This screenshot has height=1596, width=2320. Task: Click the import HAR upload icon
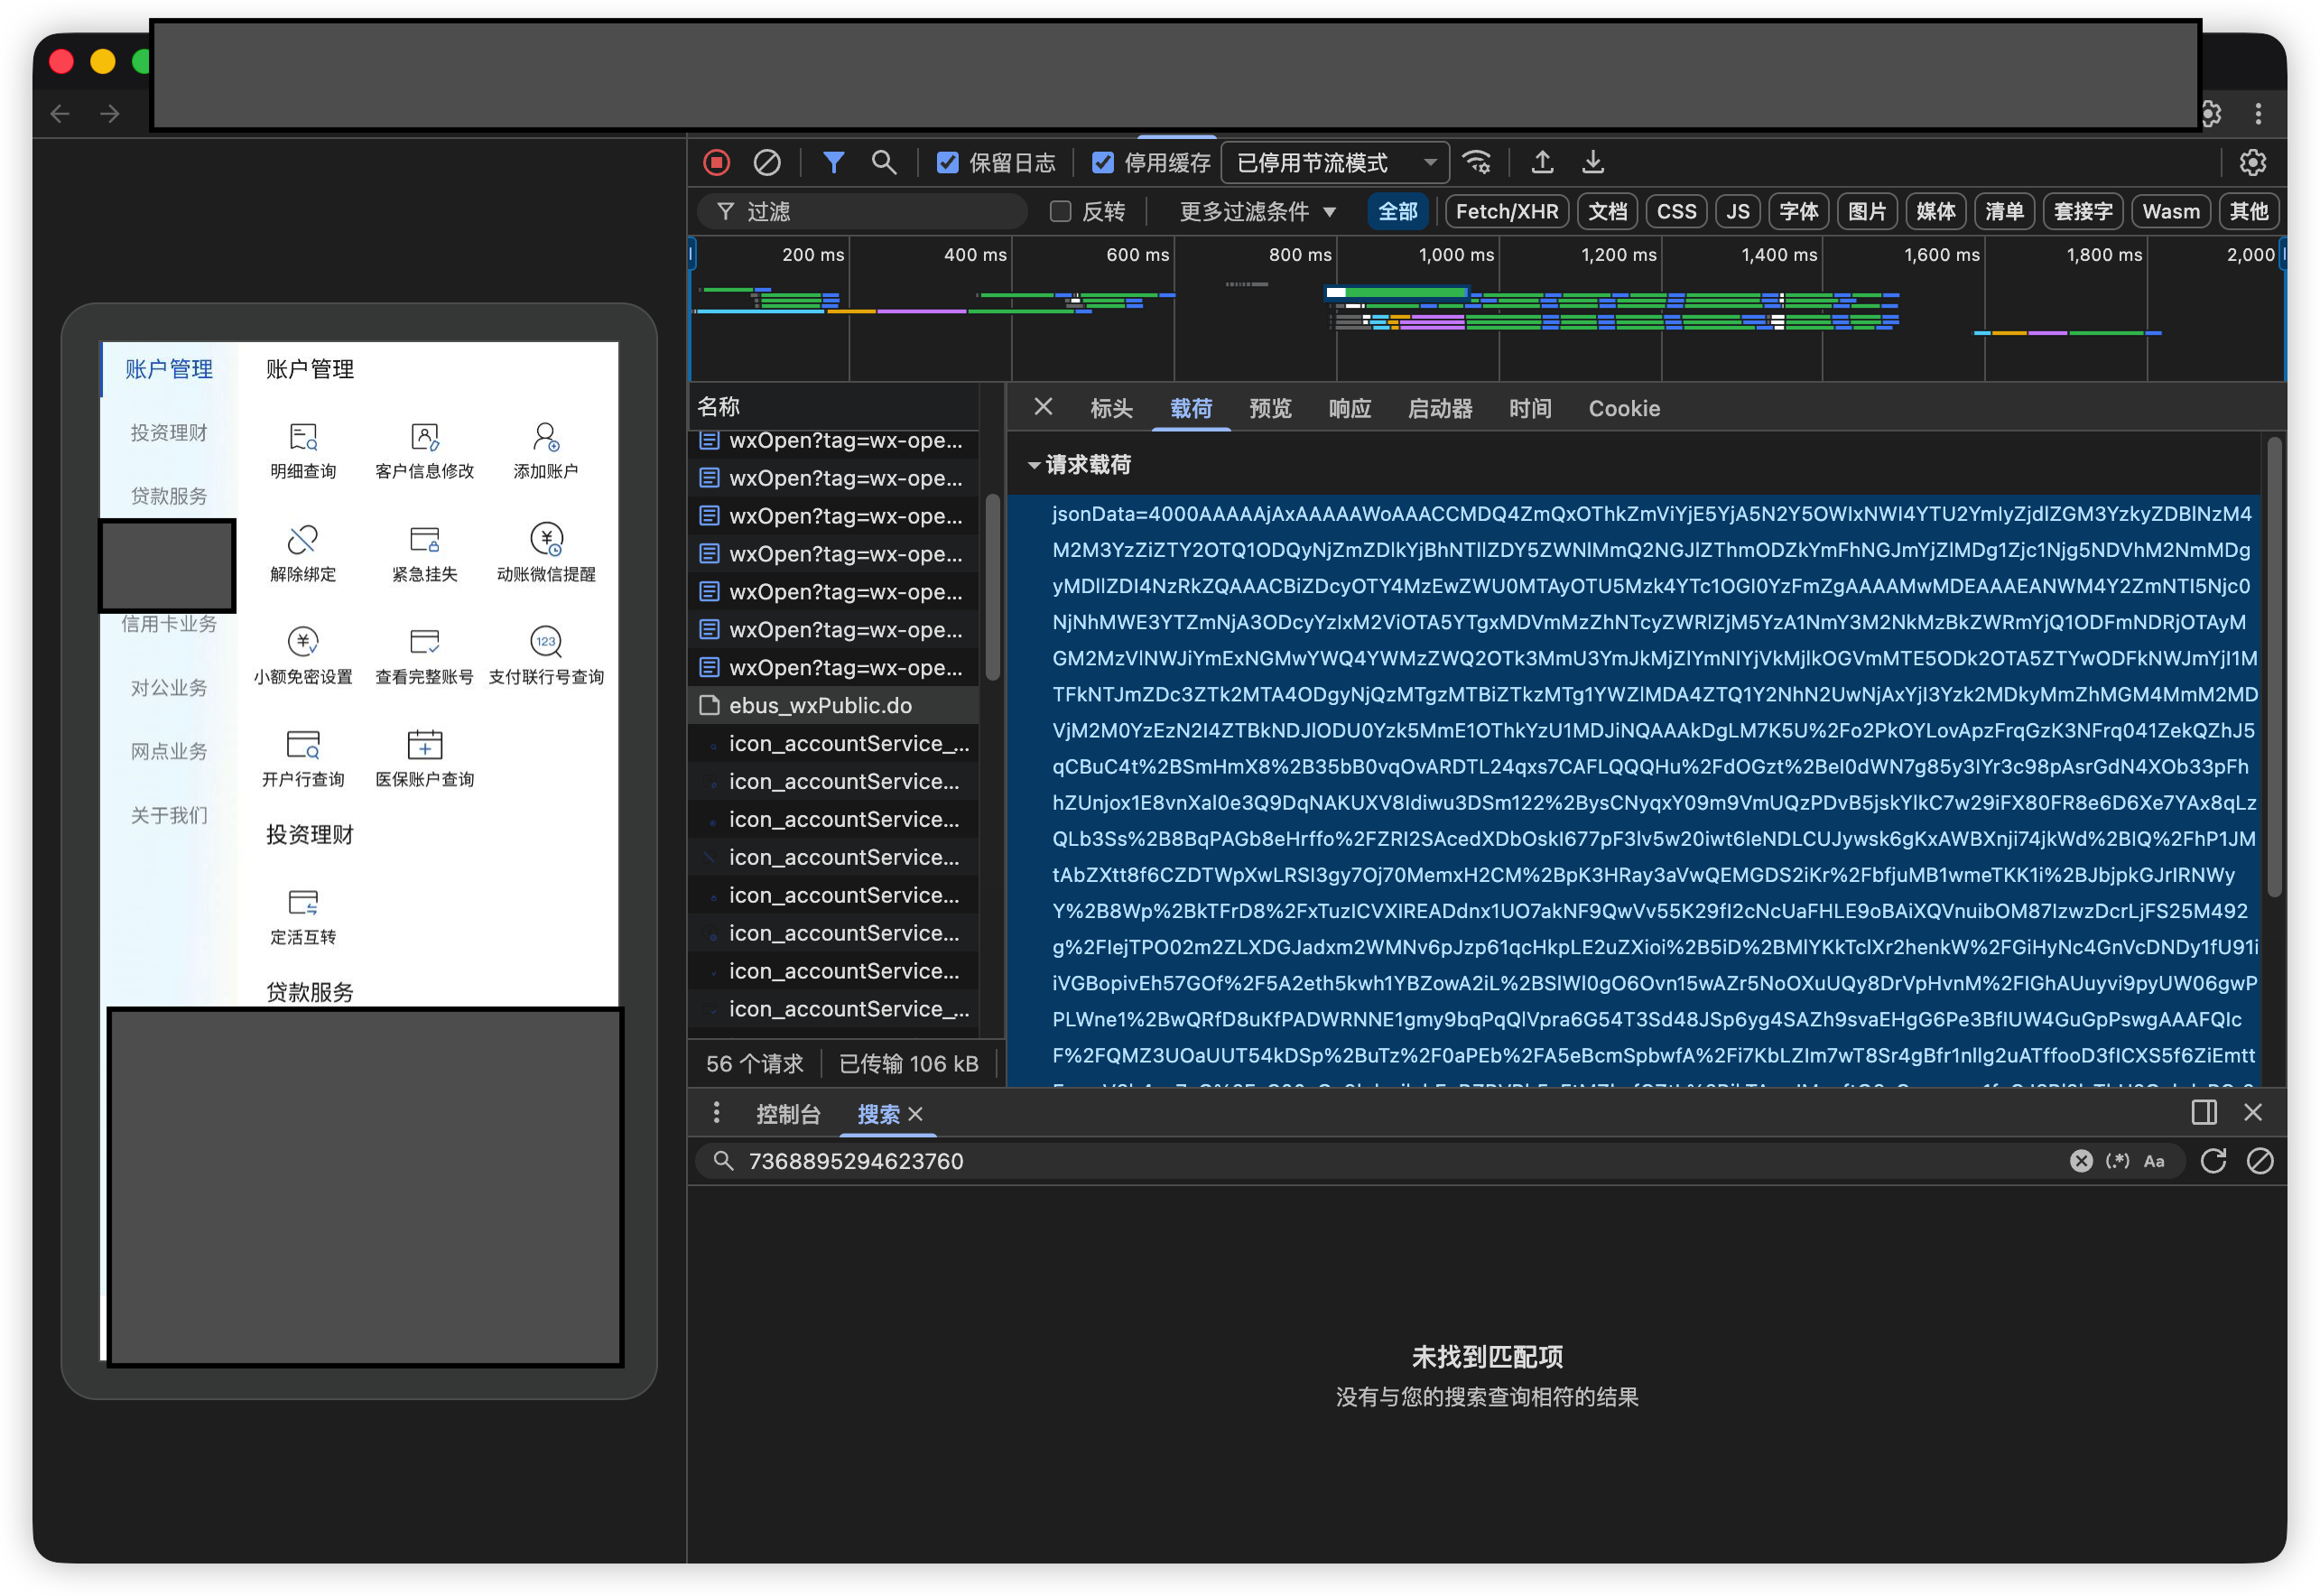point(1542,162)
